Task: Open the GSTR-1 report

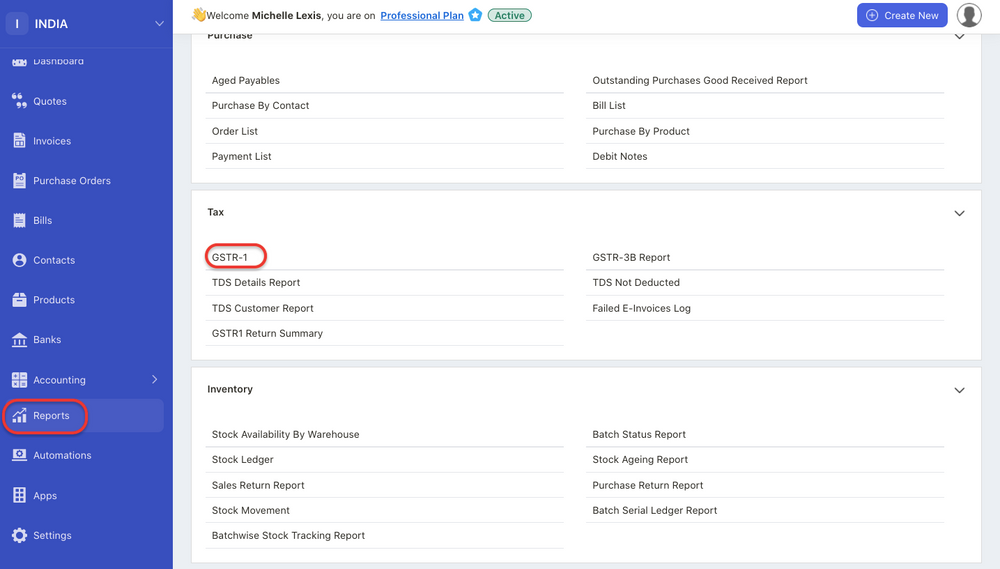Action: click(x=230, y=257)
